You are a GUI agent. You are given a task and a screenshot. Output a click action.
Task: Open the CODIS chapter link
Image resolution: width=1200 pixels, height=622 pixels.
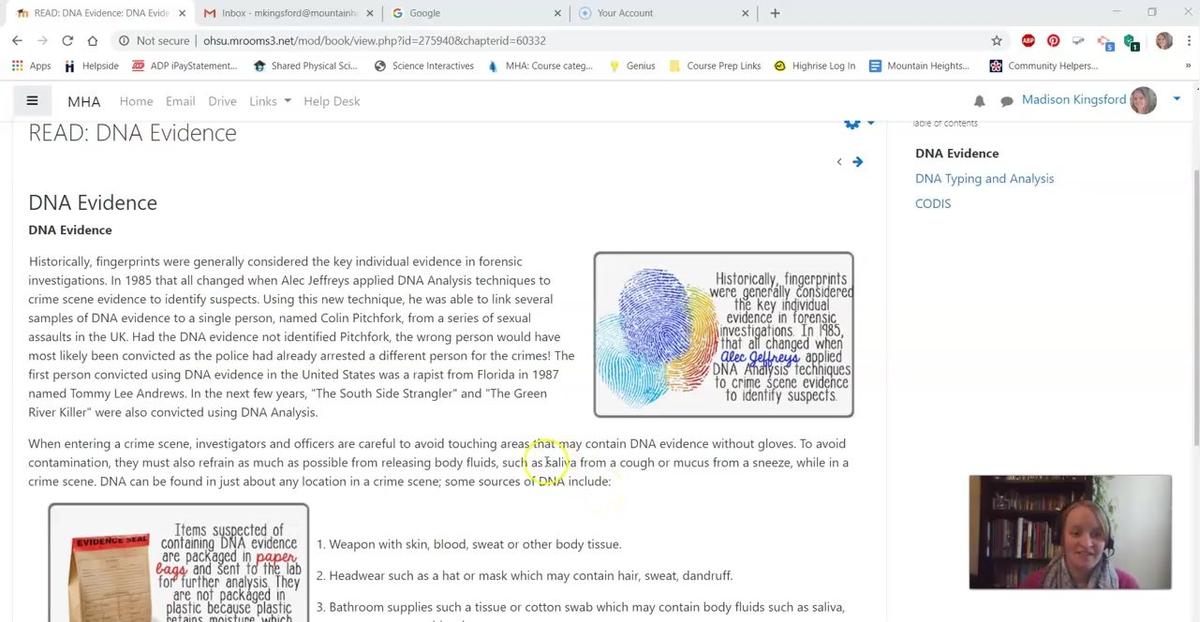pyautogui.click(x=933, y=203)
